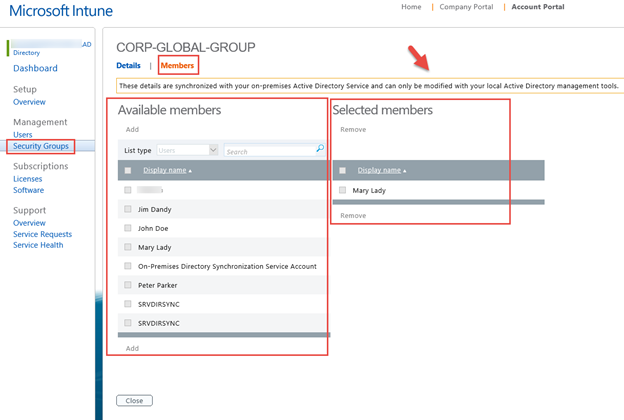Check the blurred-name member checkbox
624x420 pixels.
point(128,190)
